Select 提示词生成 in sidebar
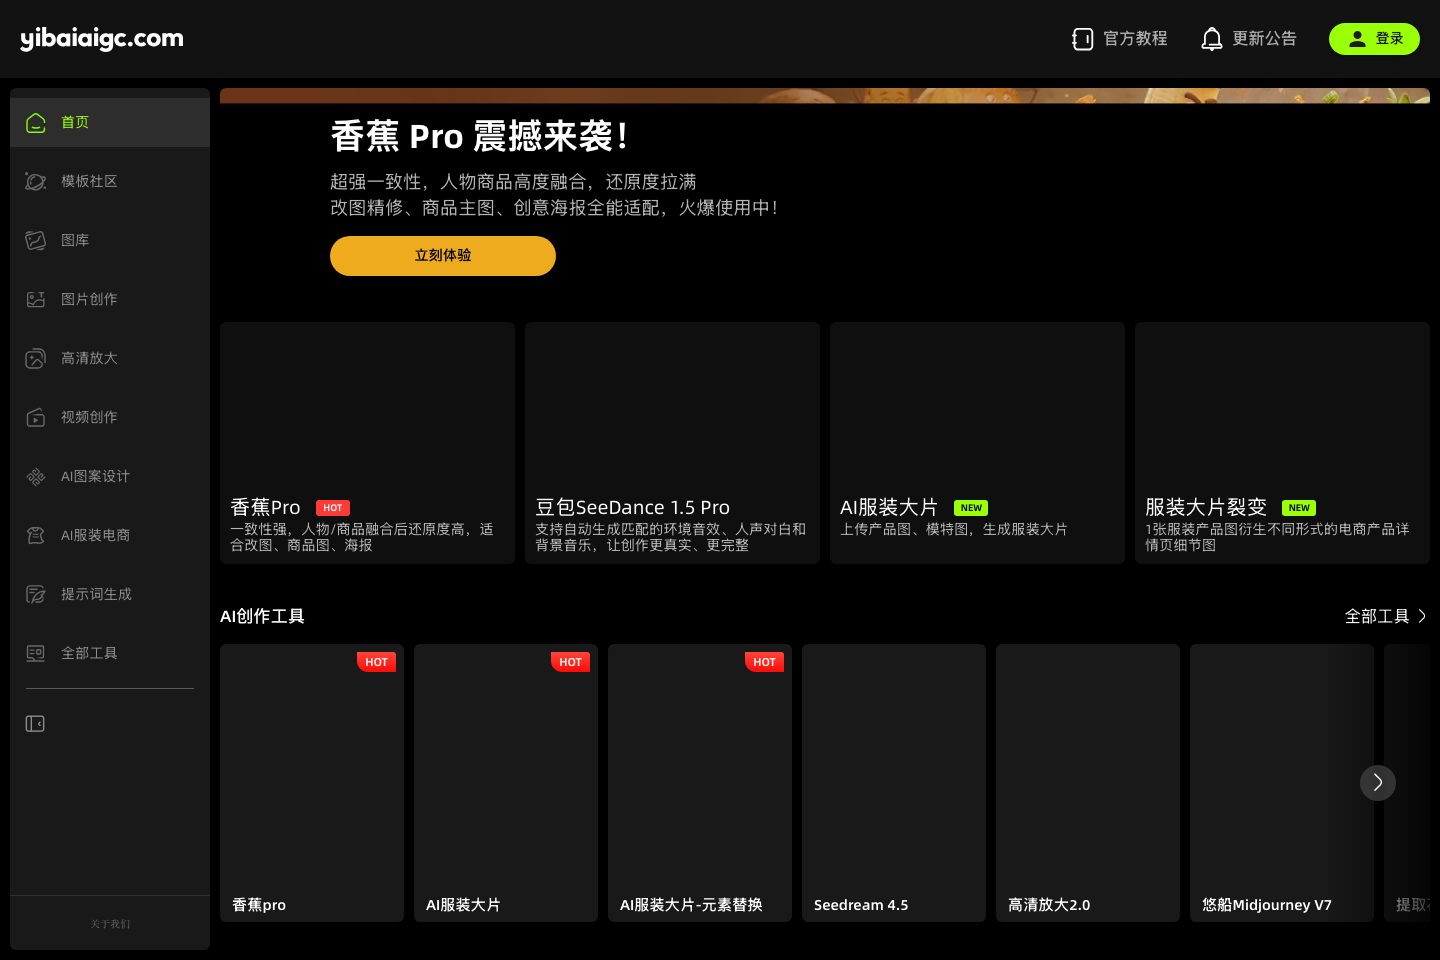 click(x=110, y=594)
